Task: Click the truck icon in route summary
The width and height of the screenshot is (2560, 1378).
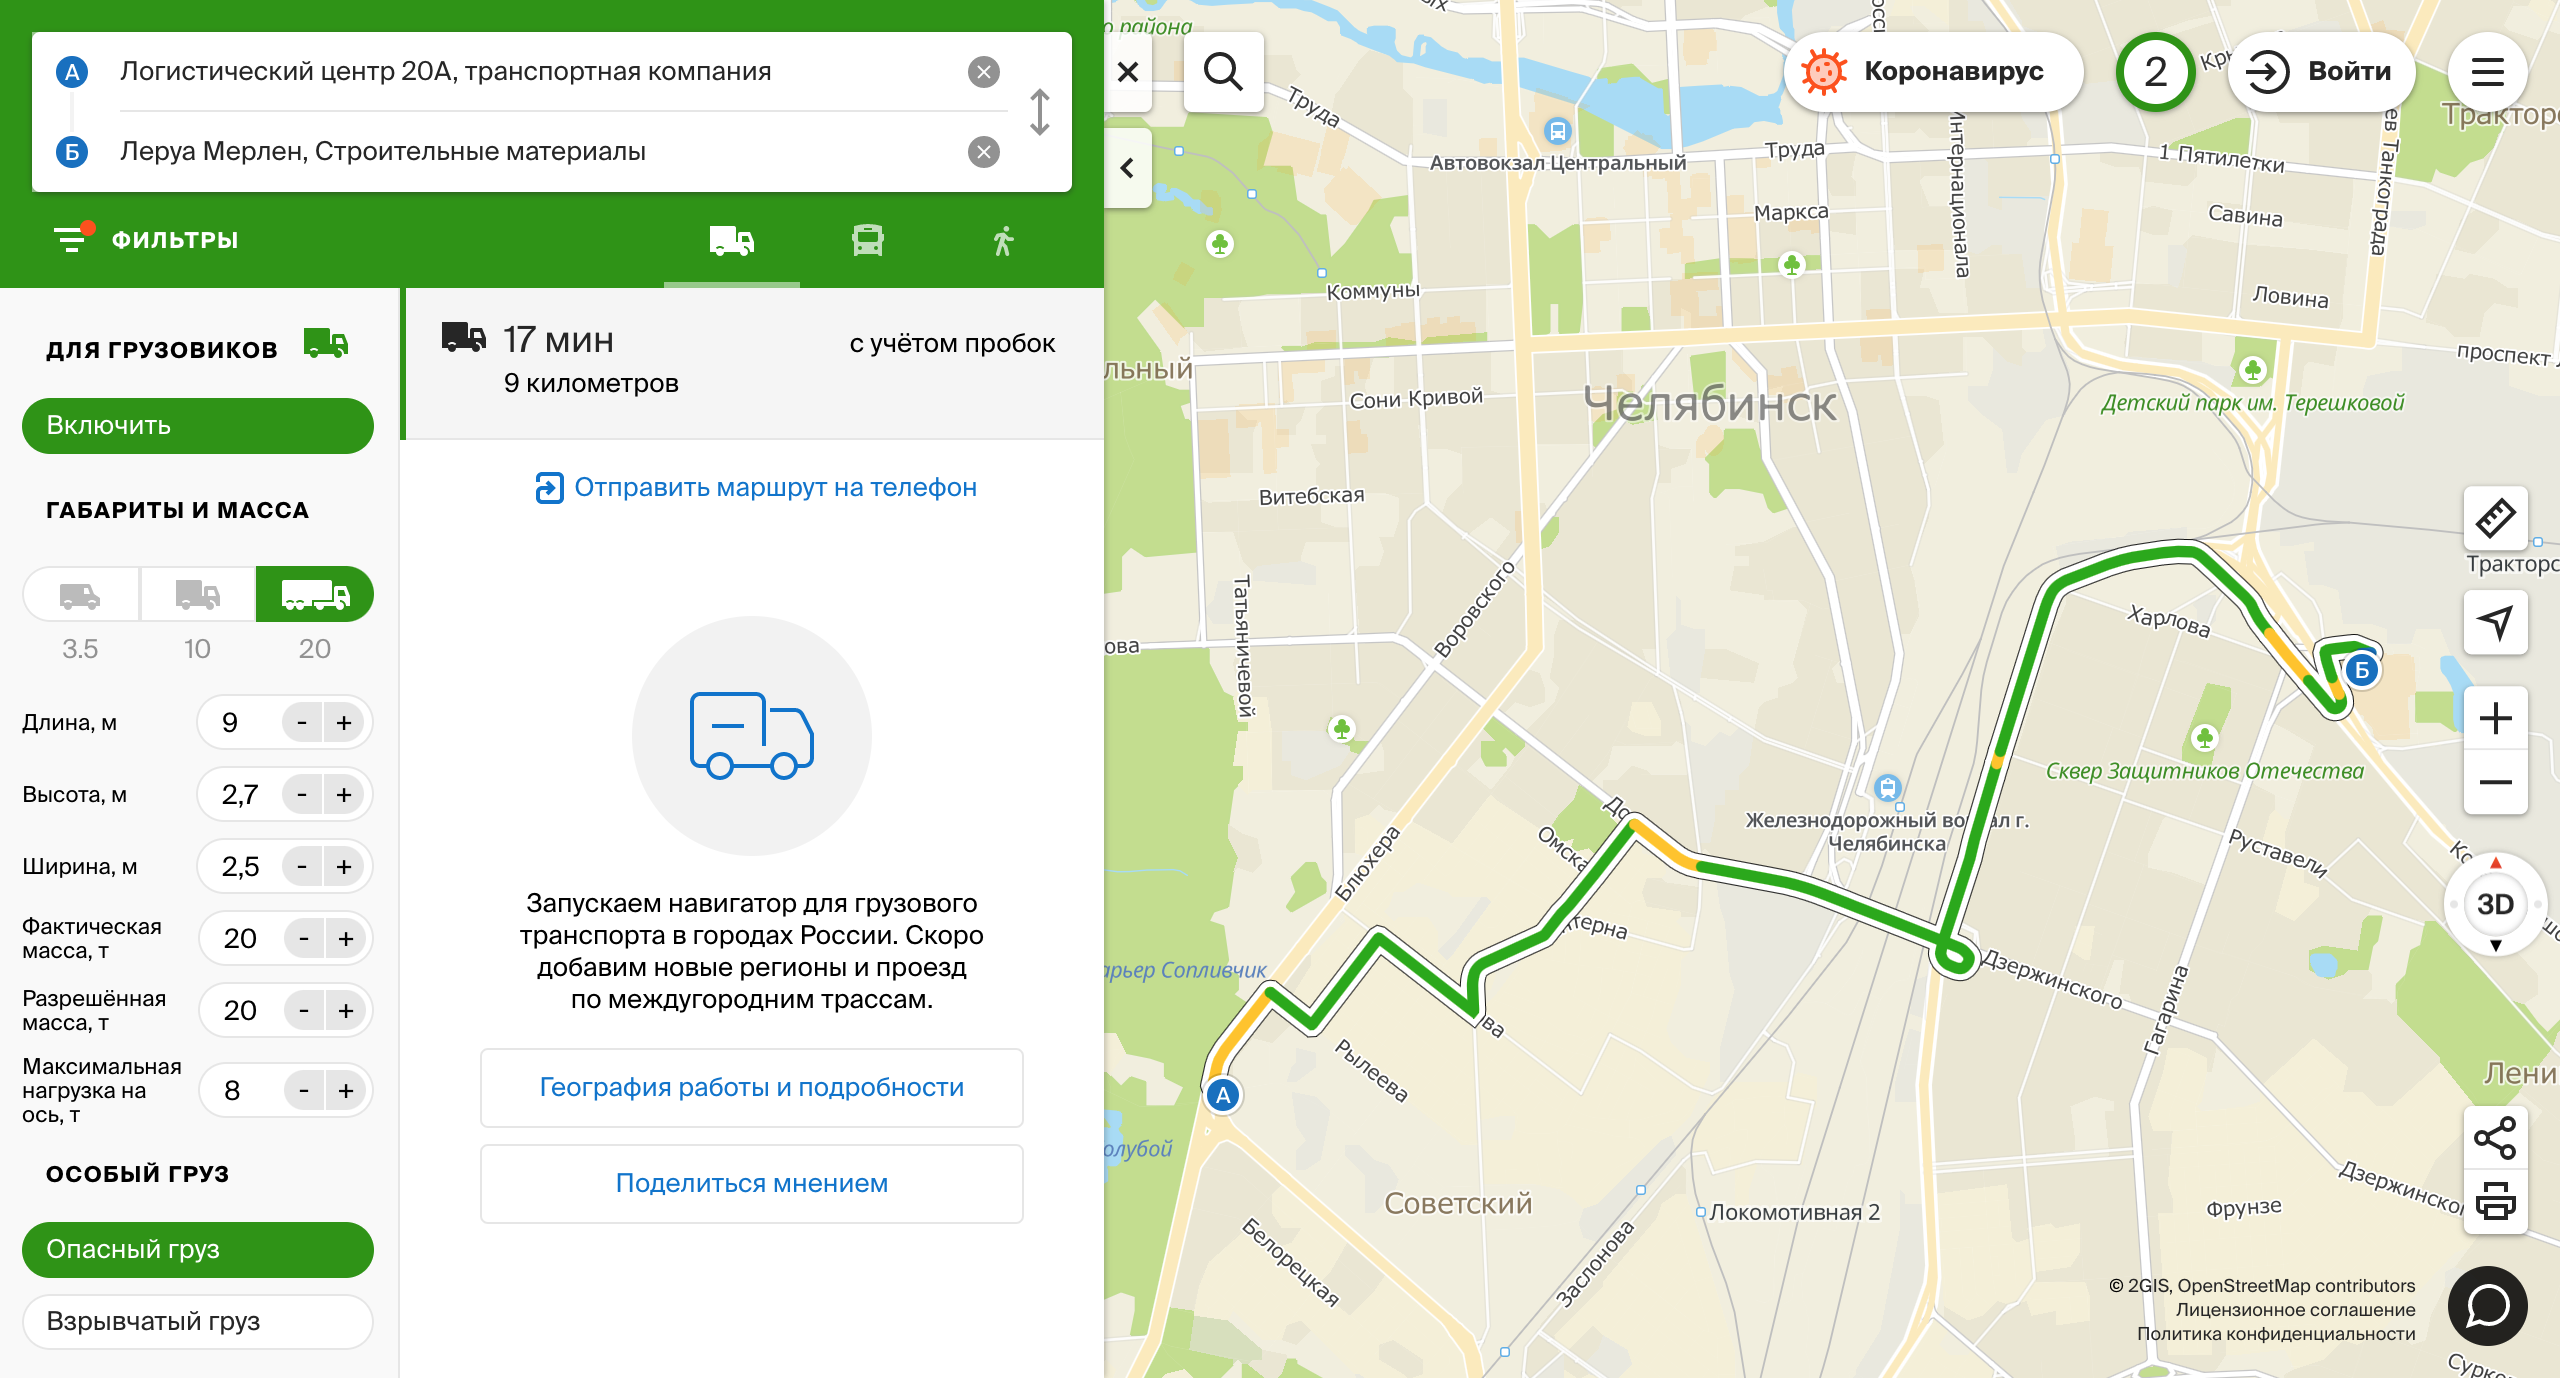Action: click(463, 338)
